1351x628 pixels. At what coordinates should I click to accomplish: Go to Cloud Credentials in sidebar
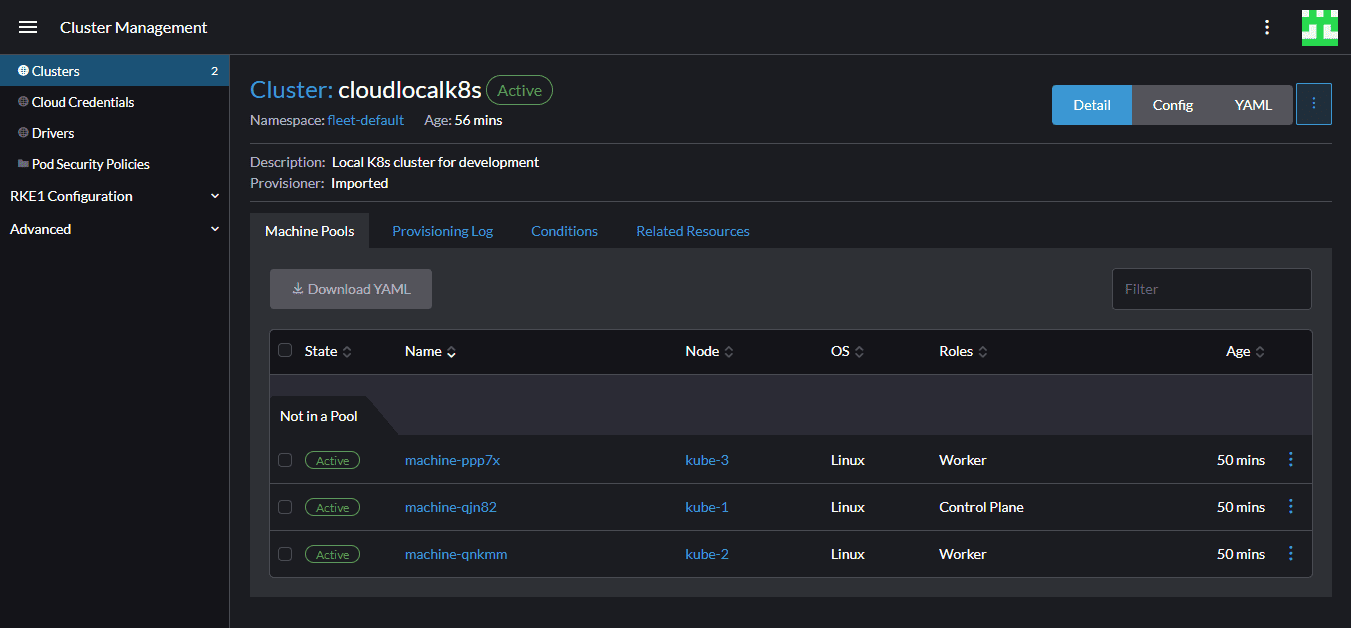coord(83,102)
